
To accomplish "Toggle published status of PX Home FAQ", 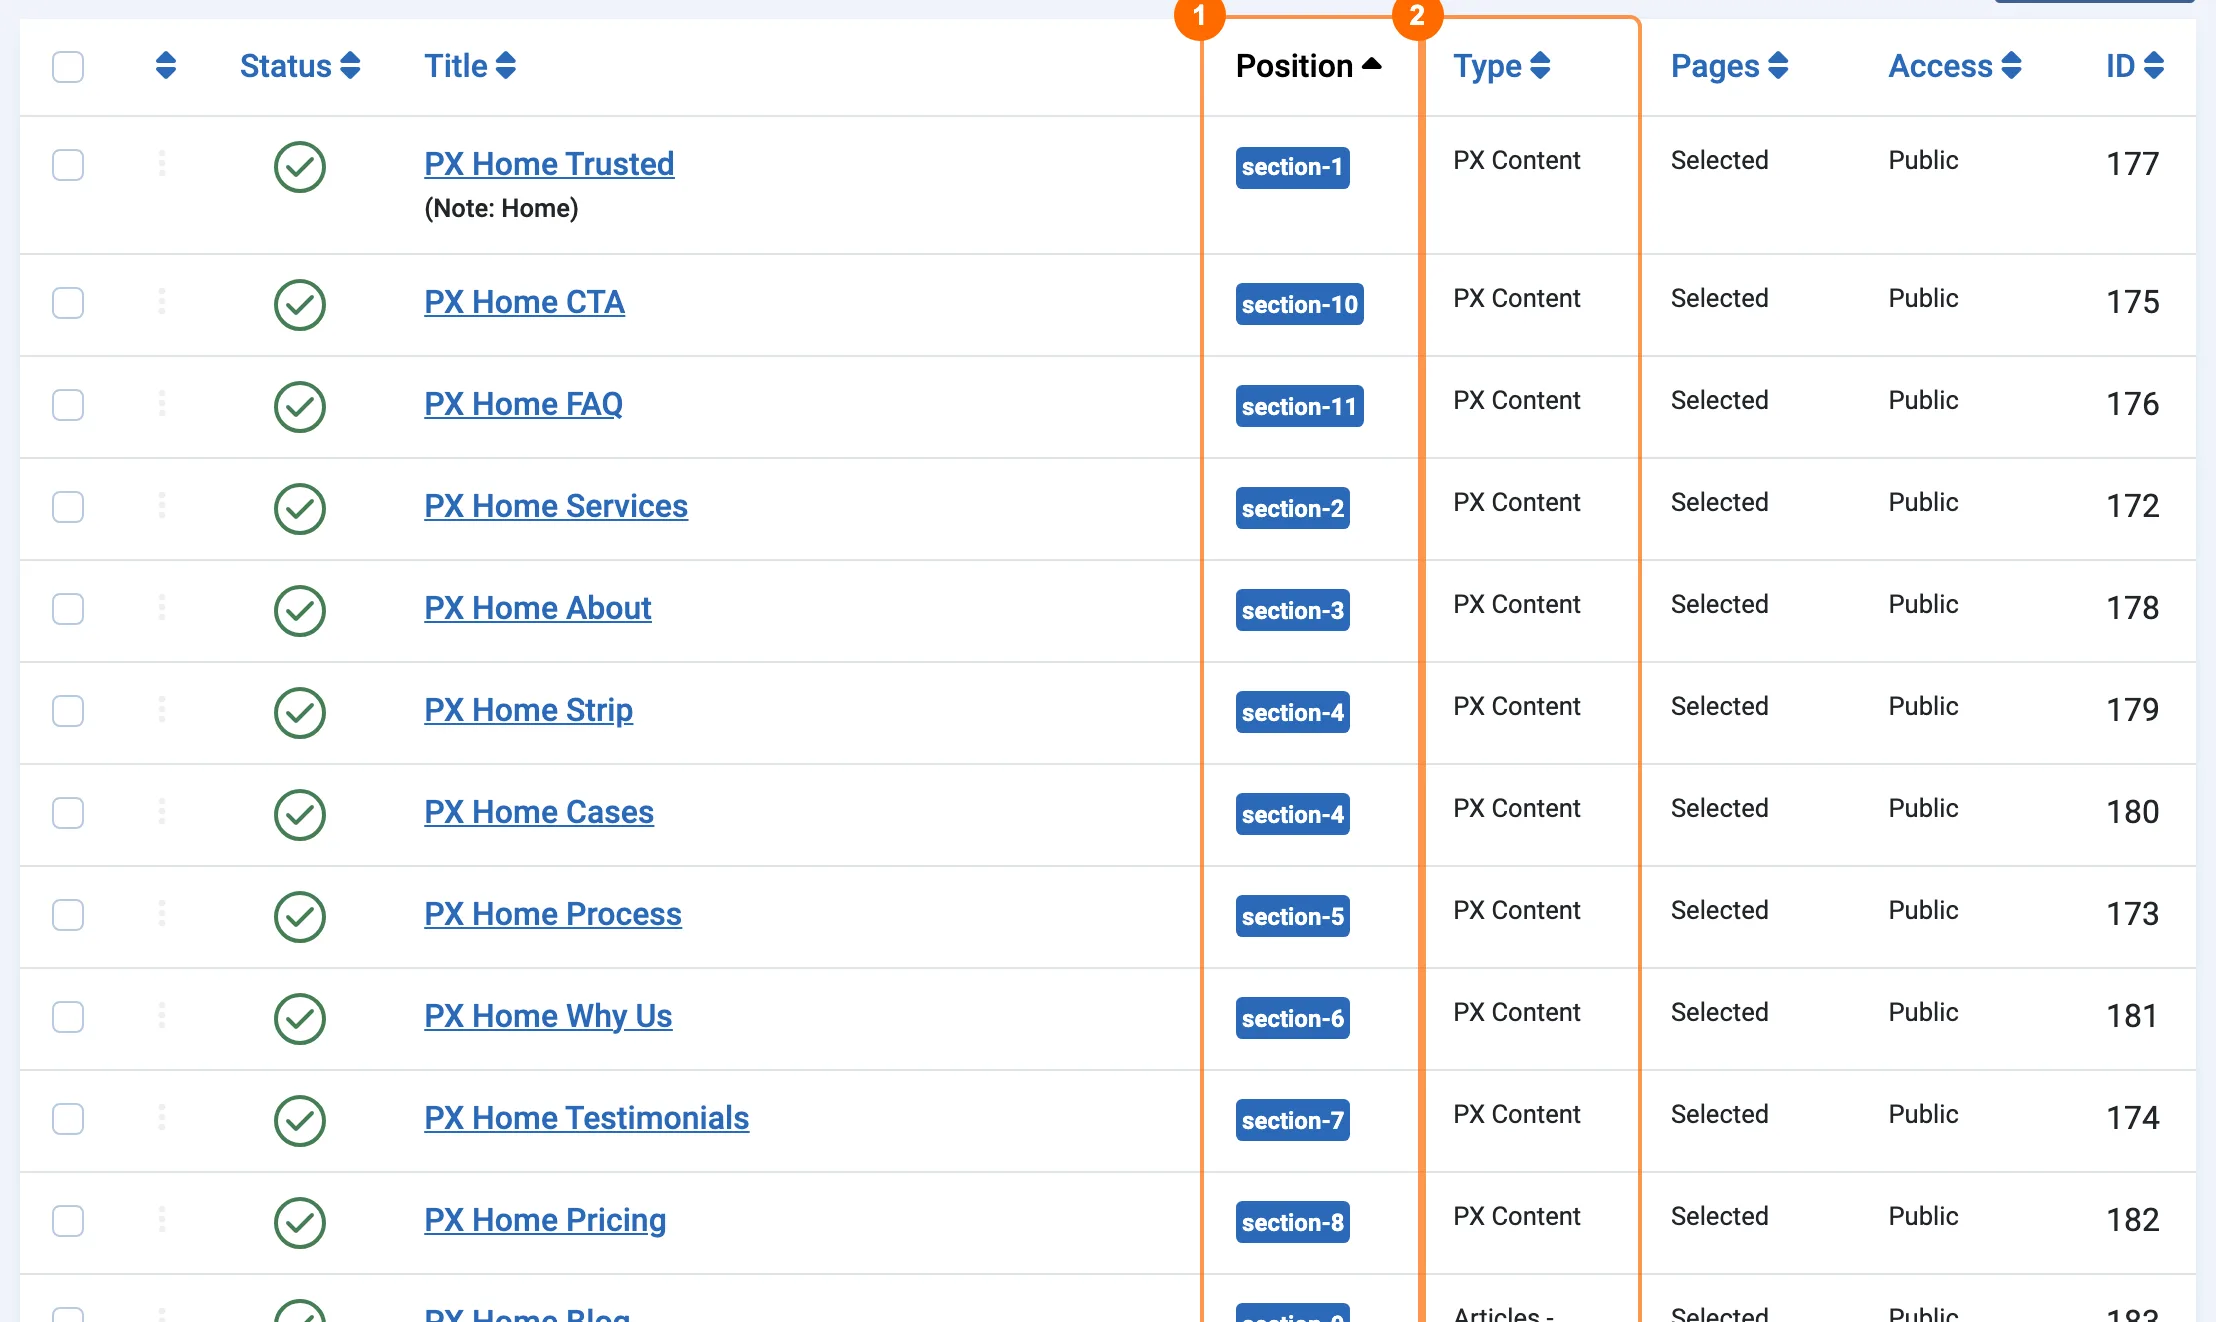I will point(300,407).
